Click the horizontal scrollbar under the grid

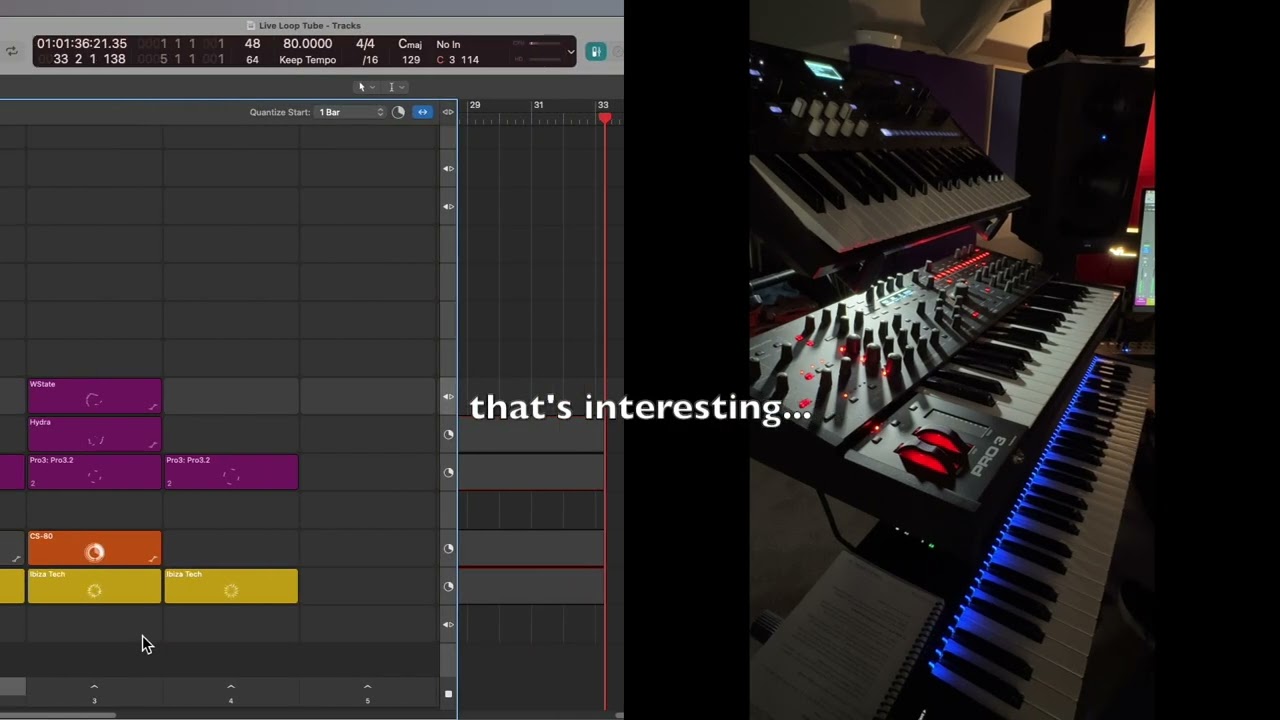tap(58, 715)
